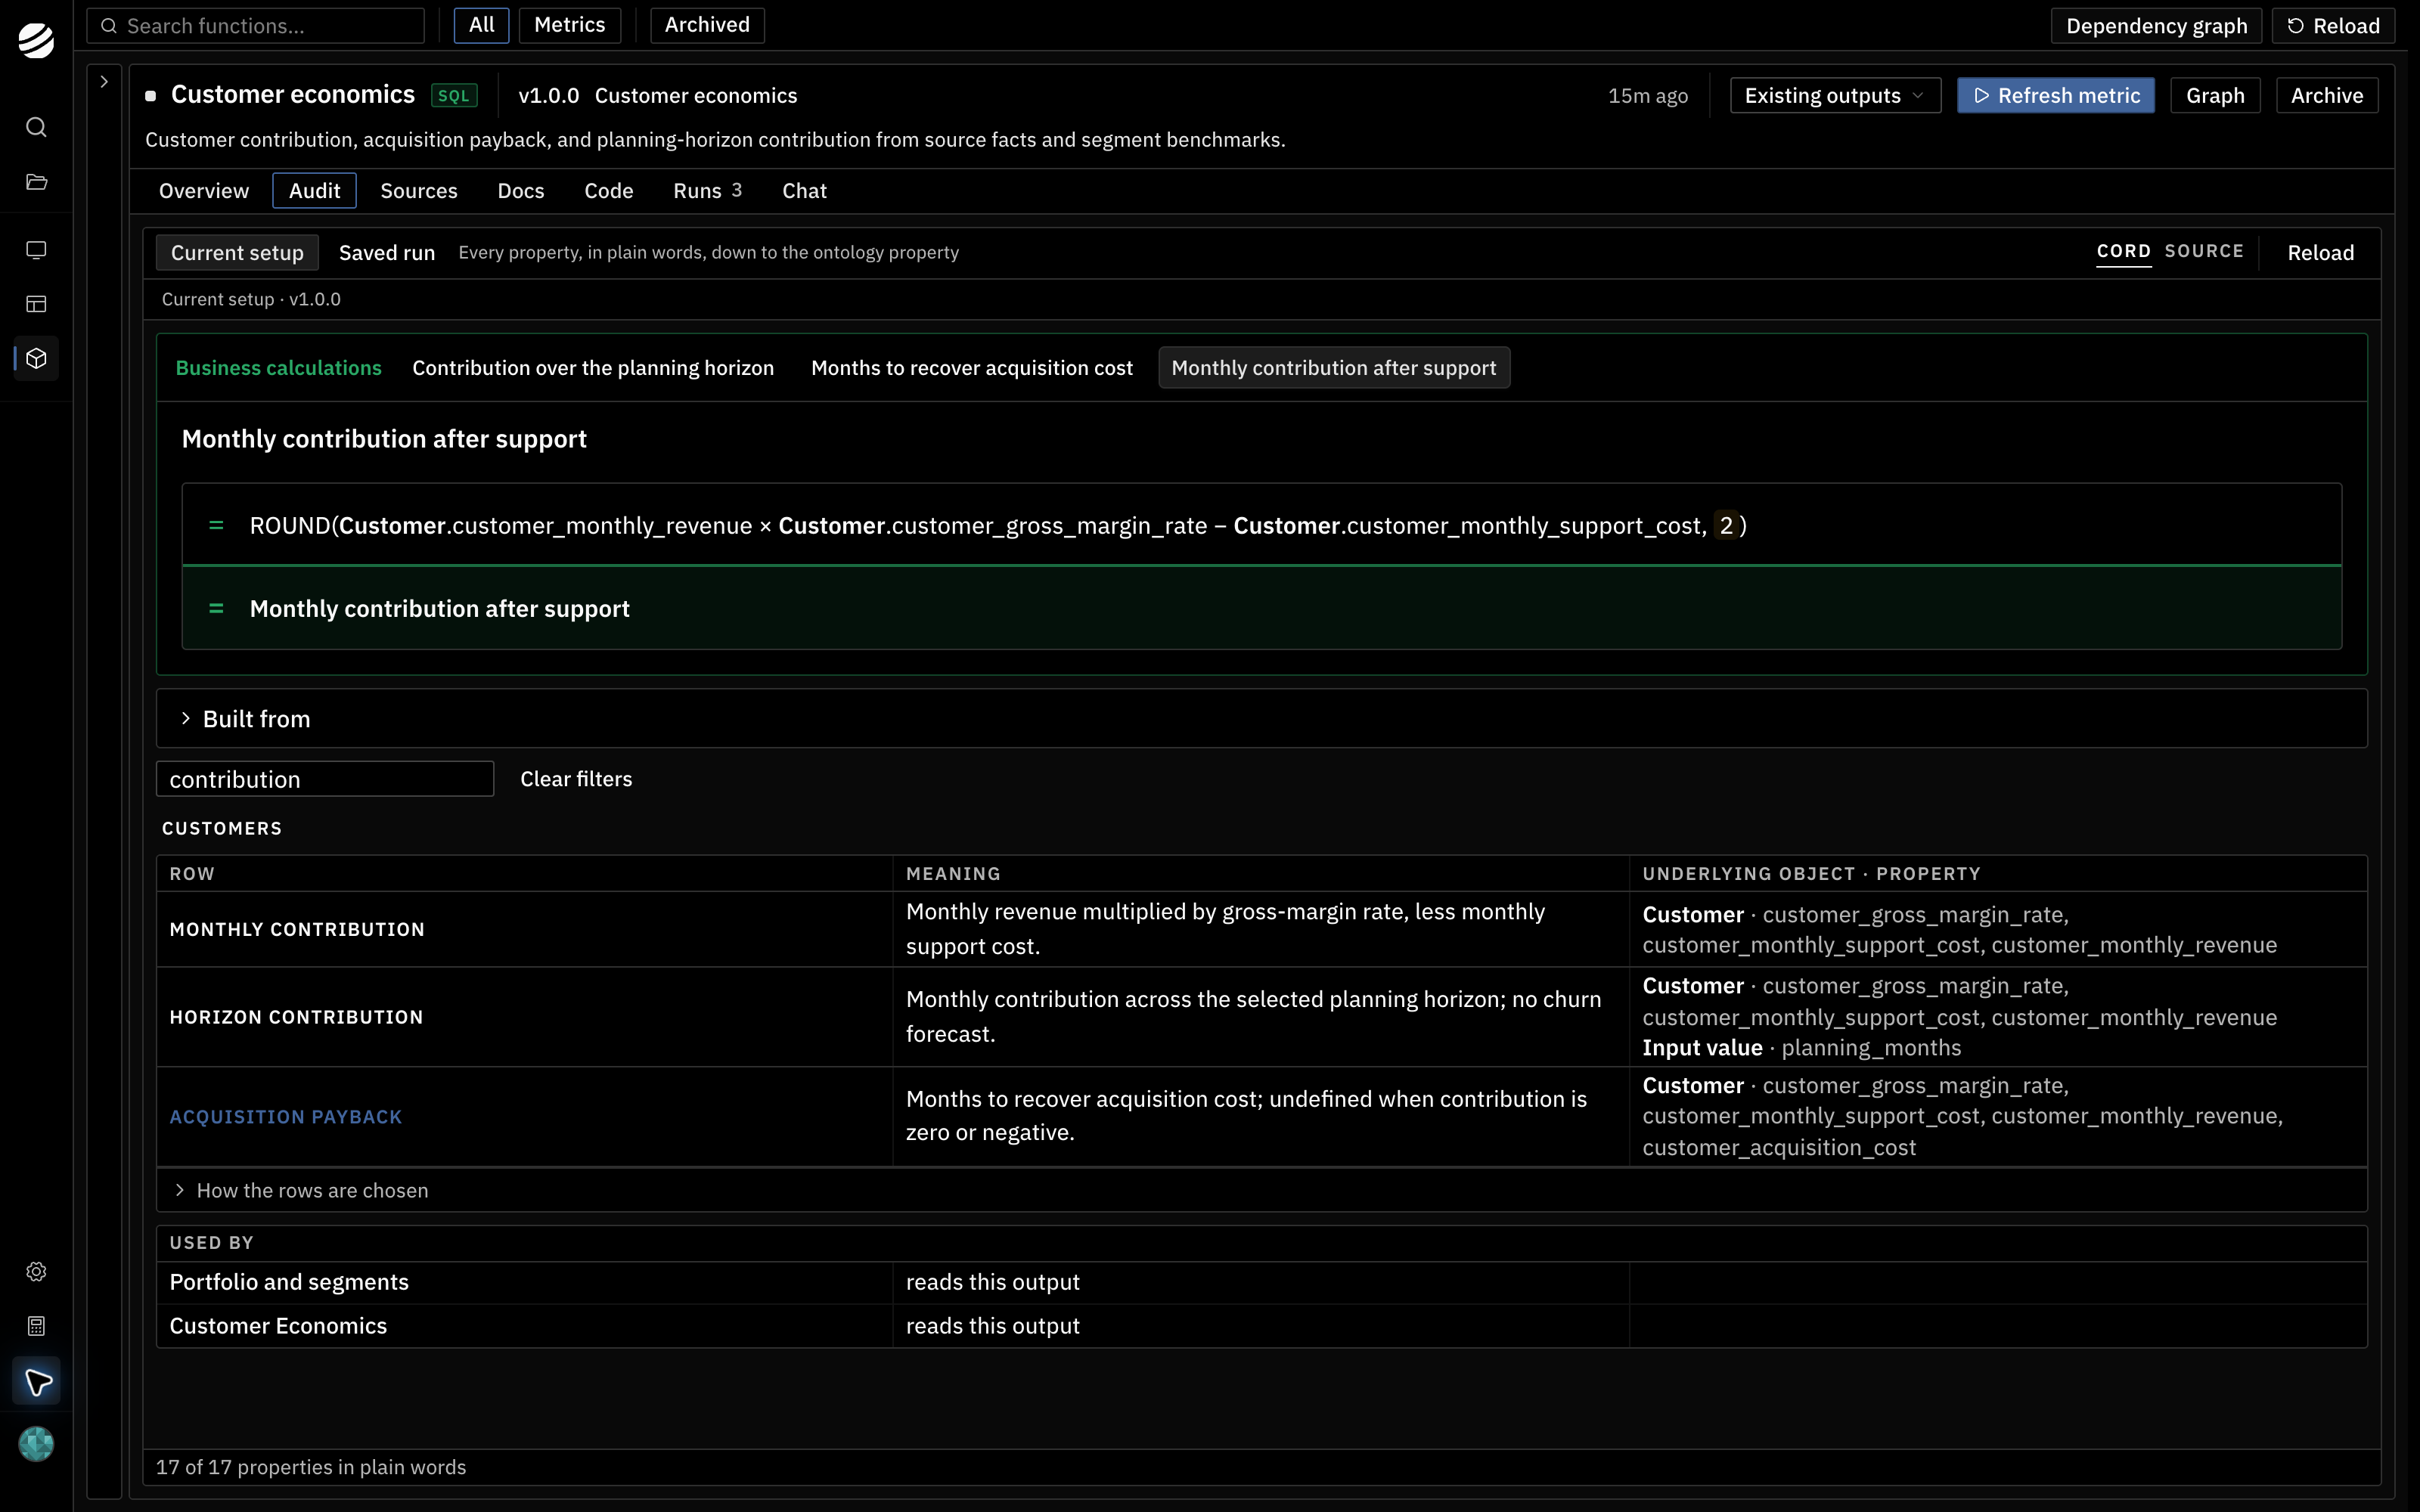The width and height of the screenshot is (2420, 1512).
Task: Open the folder icon in left sidebar
Action: (36, 182)
